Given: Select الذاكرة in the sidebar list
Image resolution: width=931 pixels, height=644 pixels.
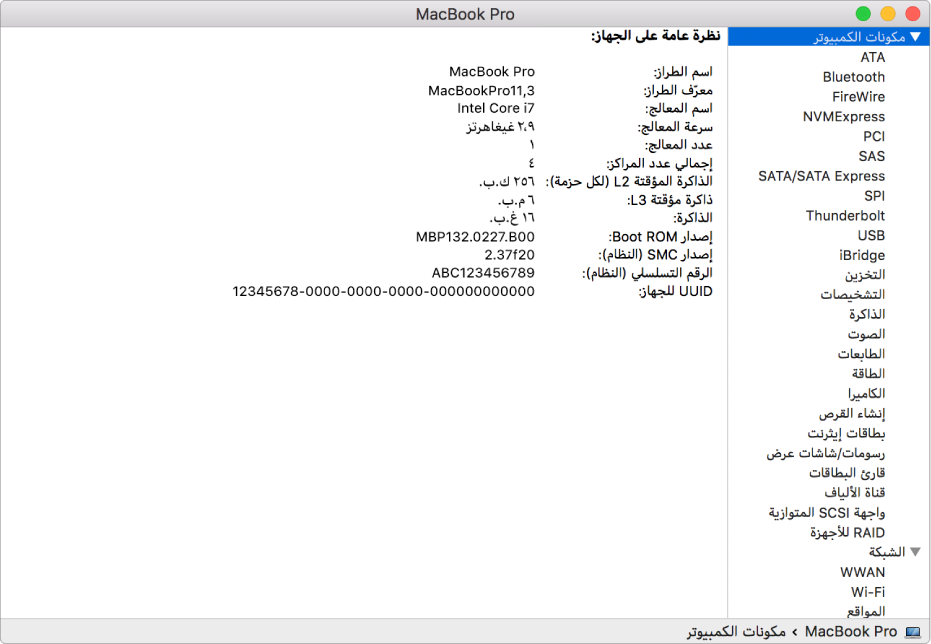Looking at the screenshot, I should pyautogui.click(x=867, y=314).
